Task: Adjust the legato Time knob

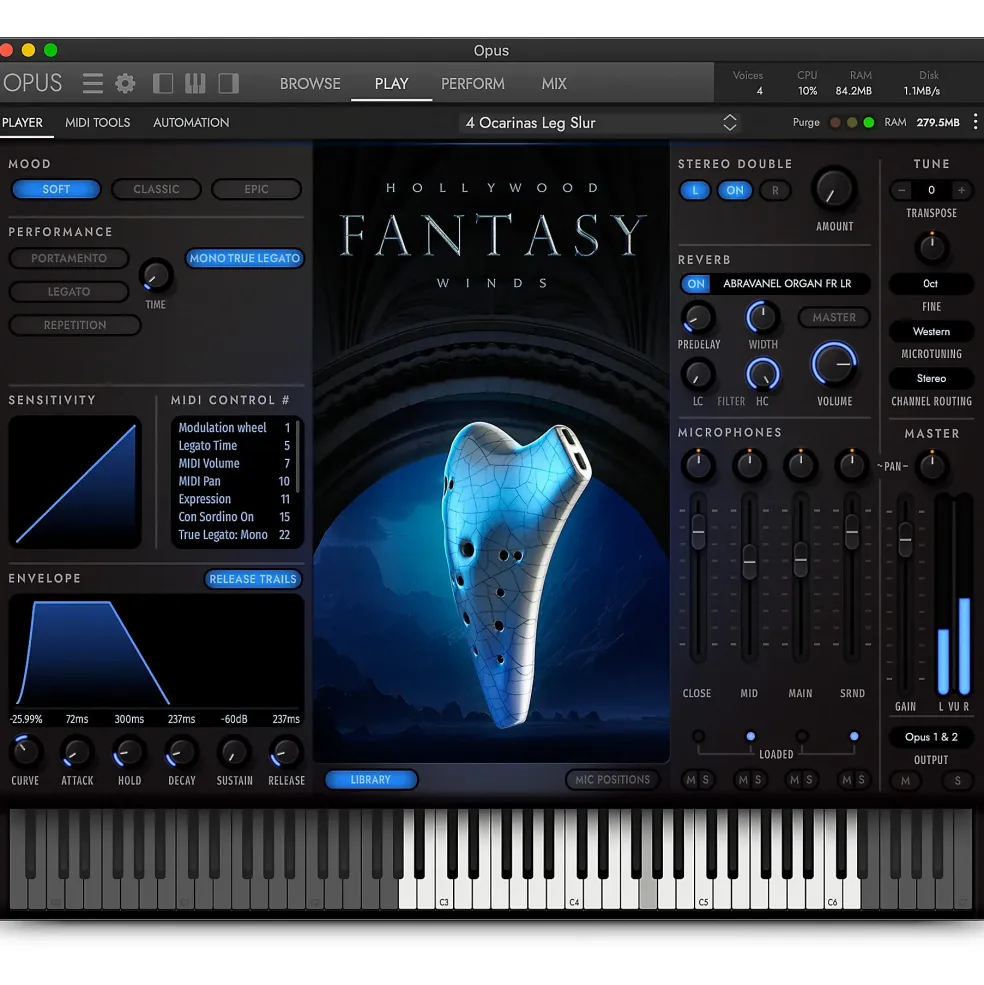Action: click(x=155, y=275)
